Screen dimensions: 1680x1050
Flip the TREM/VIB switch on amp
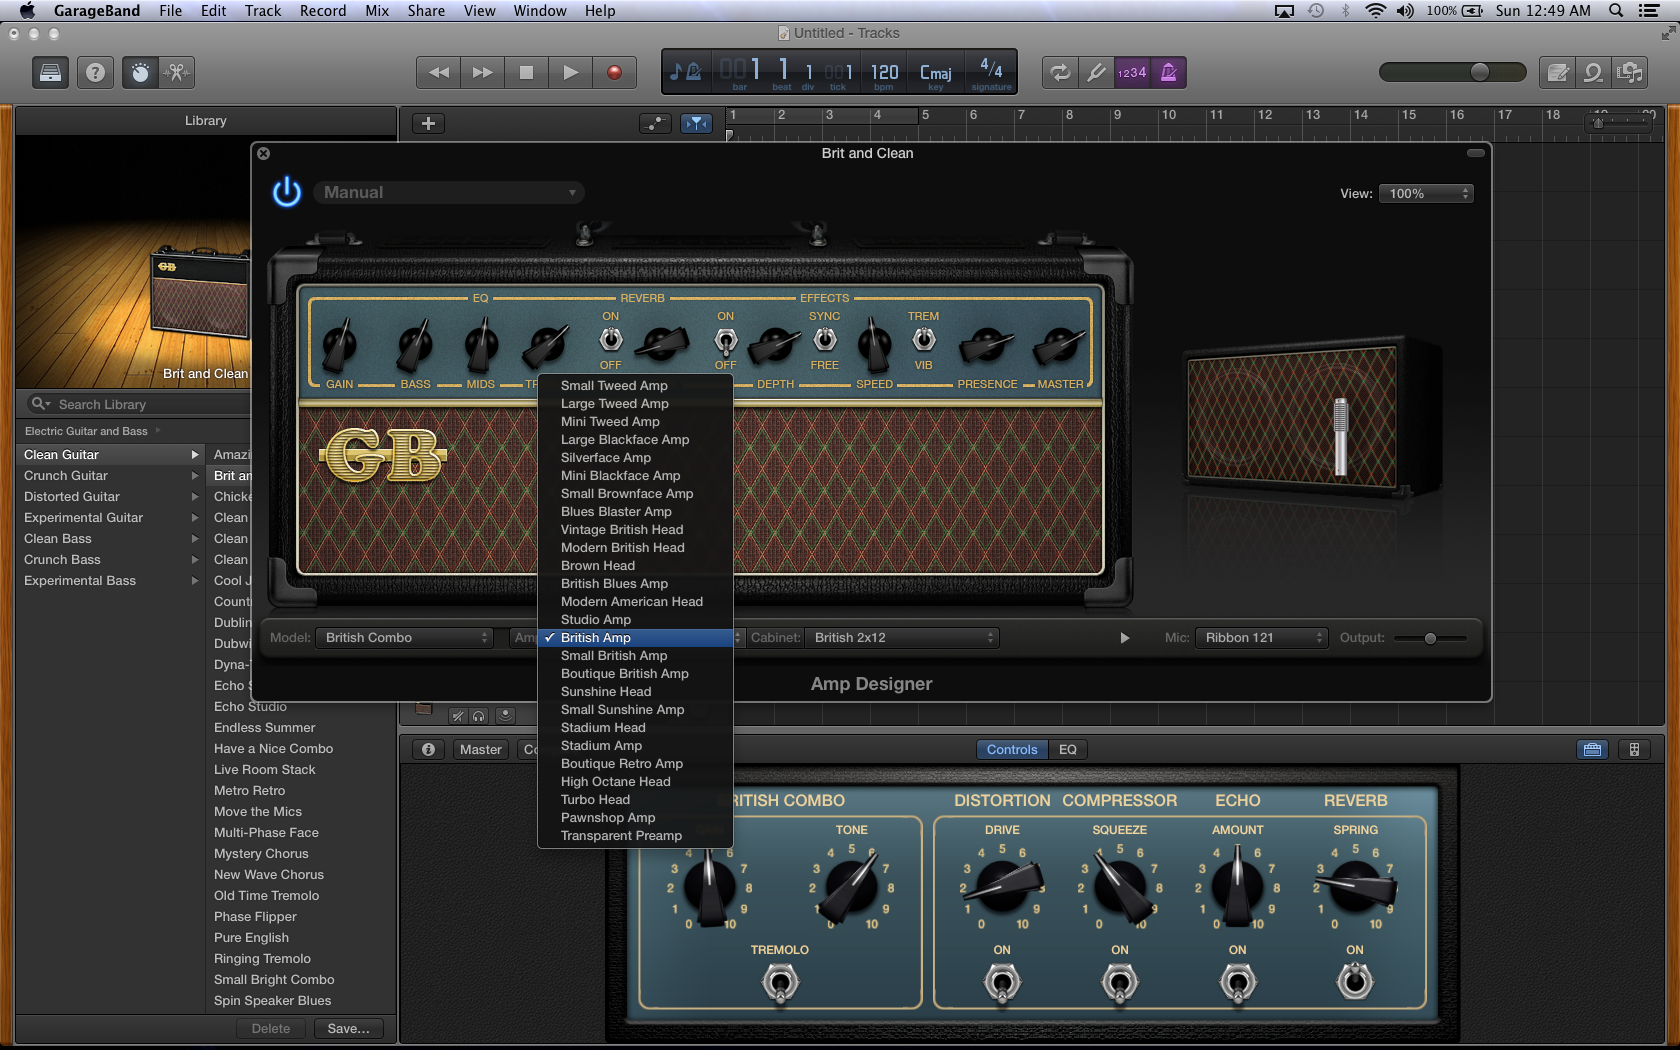click(x=923, y=340)
